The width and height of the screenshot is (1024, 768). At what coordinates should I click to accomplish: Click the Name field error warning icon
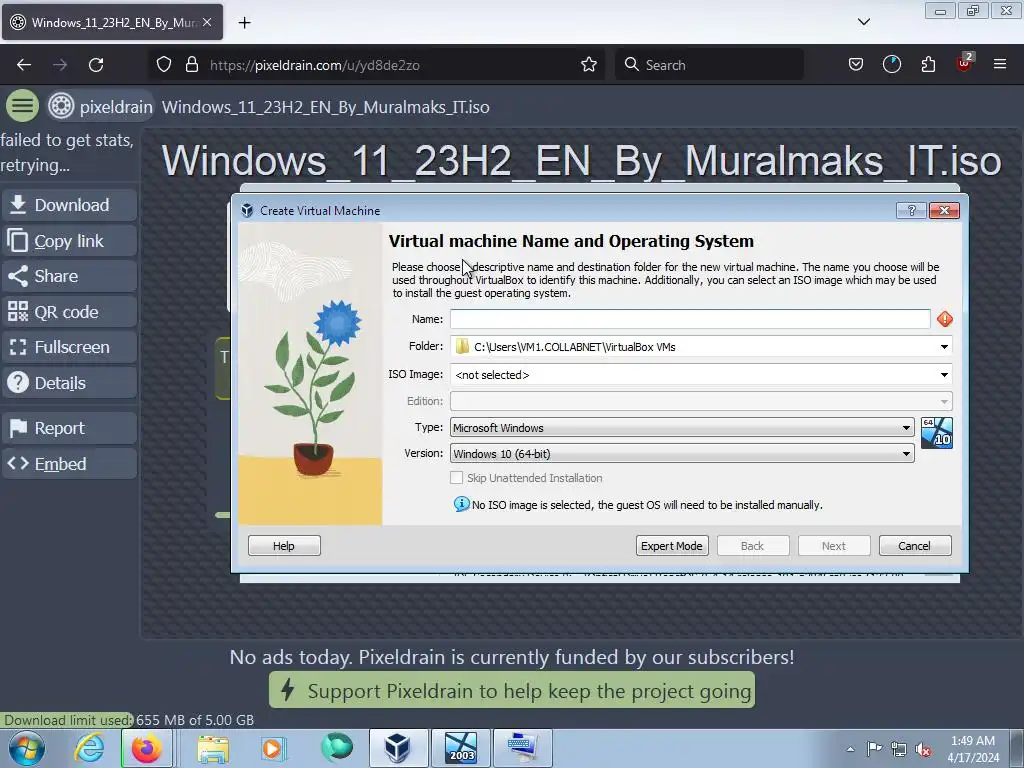(x=944, y=319)
